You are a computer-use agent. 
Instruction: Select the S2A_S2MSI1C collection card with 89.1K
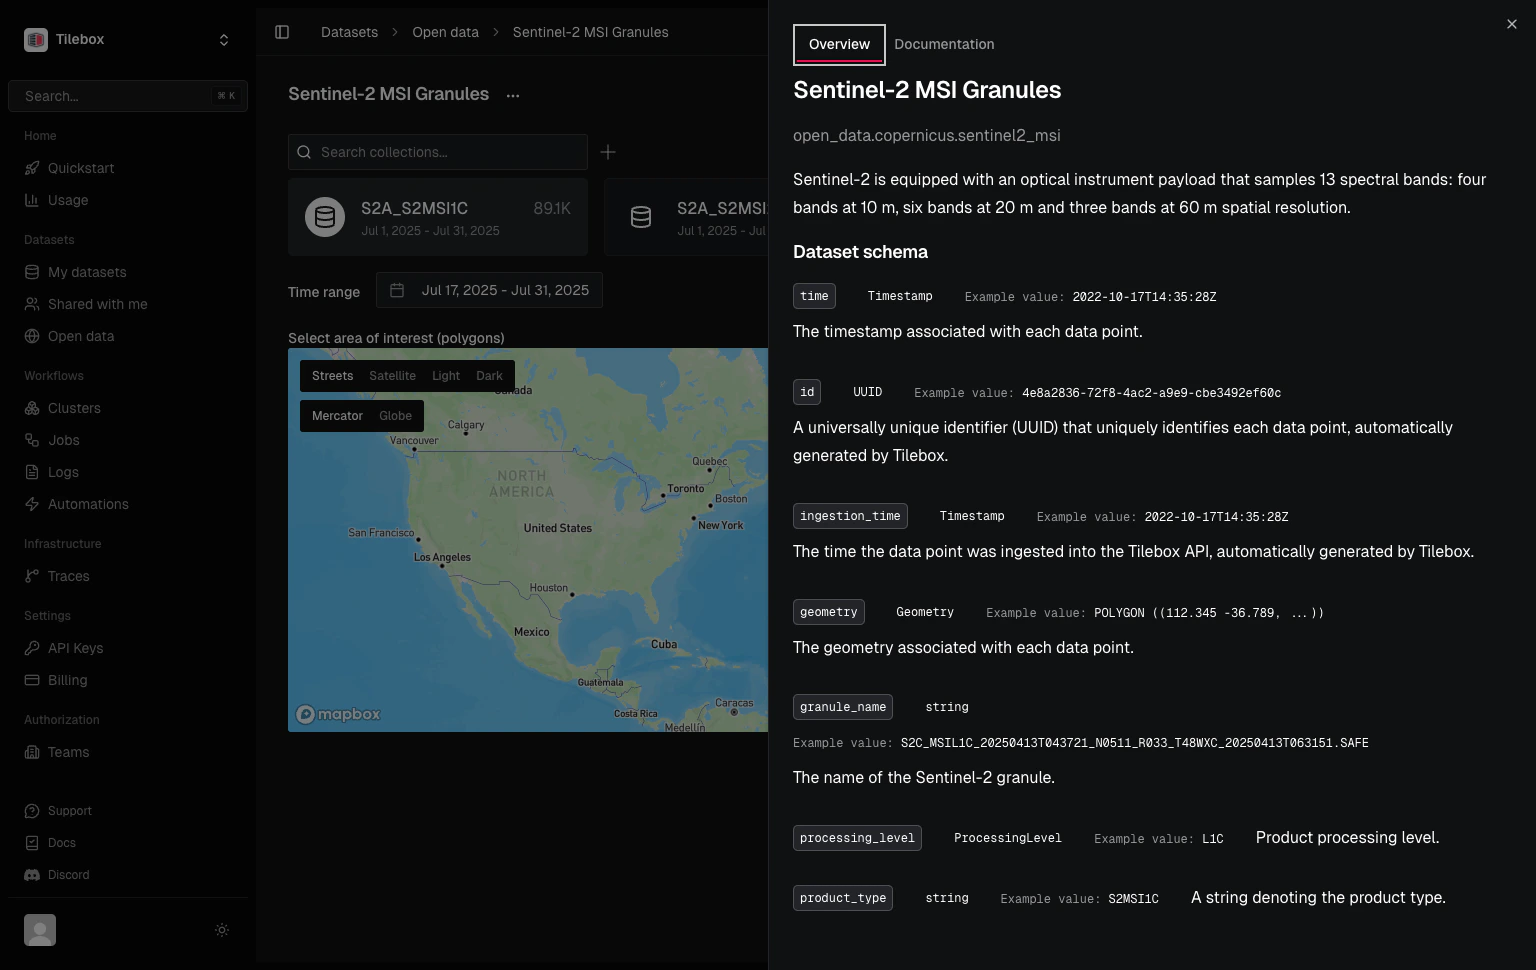coord(438,217)
